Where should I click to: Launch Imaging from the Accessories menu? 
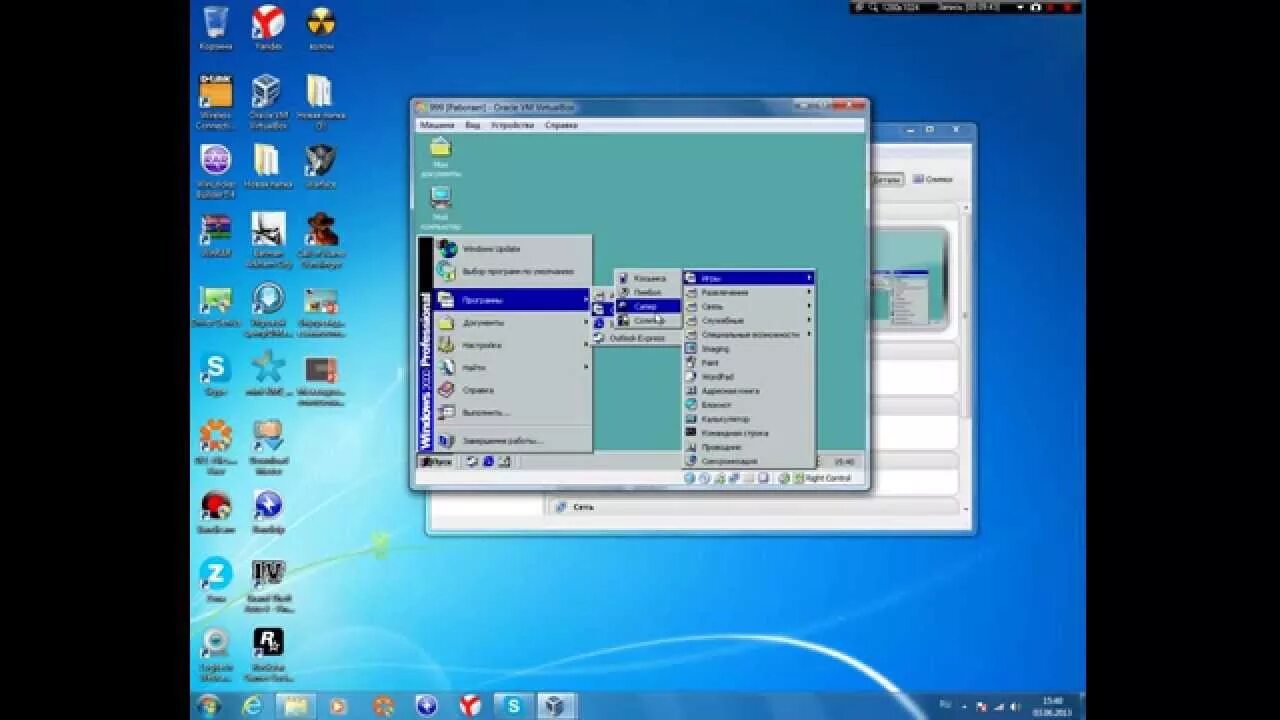pos(749,348)
